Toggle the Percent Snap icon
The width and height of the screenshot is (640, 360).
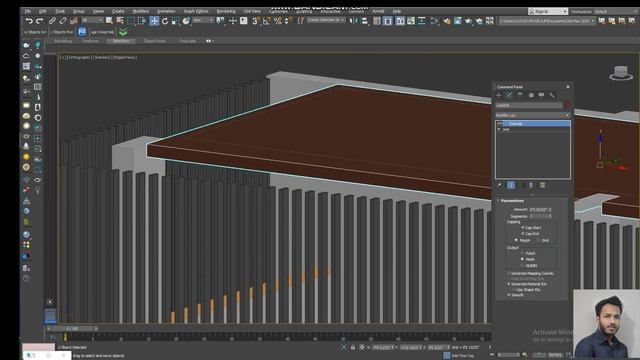click(x=278, y=21)
